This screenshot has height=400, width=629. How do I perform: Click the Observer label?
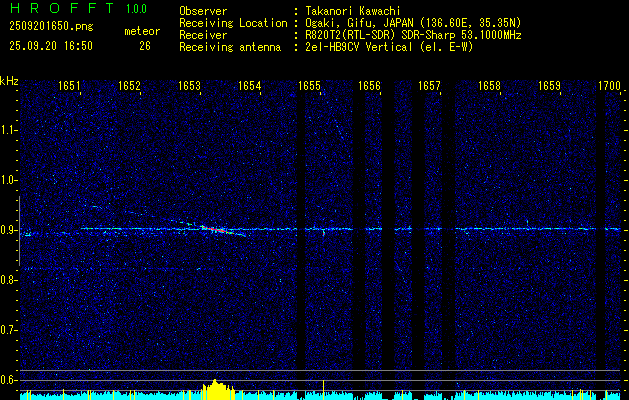pyautogui.click(x=203, y=11)
